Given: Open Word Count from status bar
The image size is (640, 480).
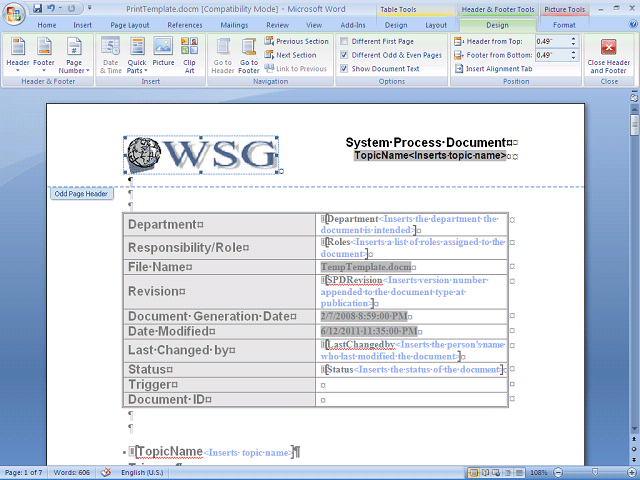Looking at the screenshot, I should (x=71, y=473).
